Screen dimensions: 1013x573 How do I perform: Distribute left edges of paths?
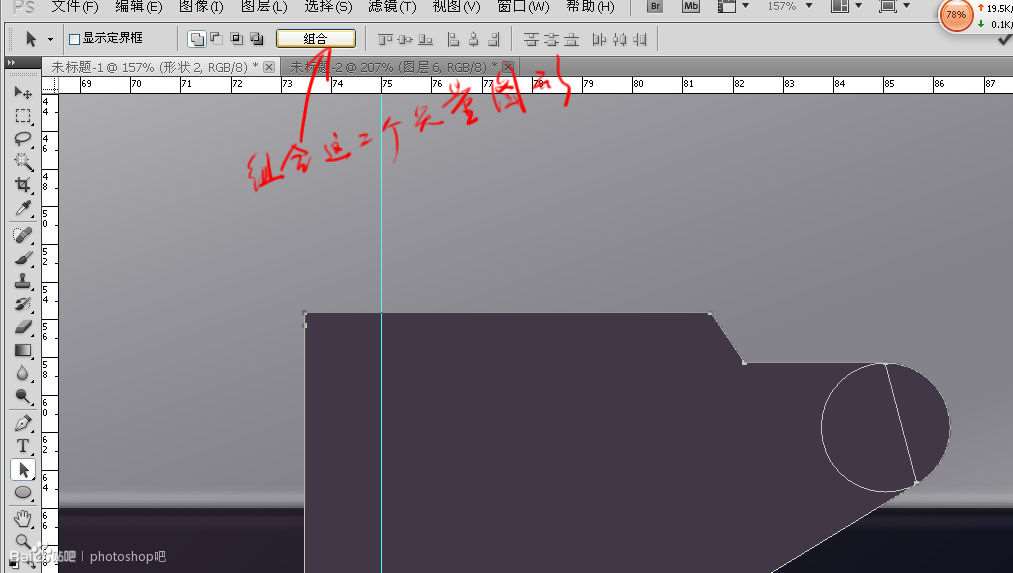pyautogui.click(x=599, y=40)
